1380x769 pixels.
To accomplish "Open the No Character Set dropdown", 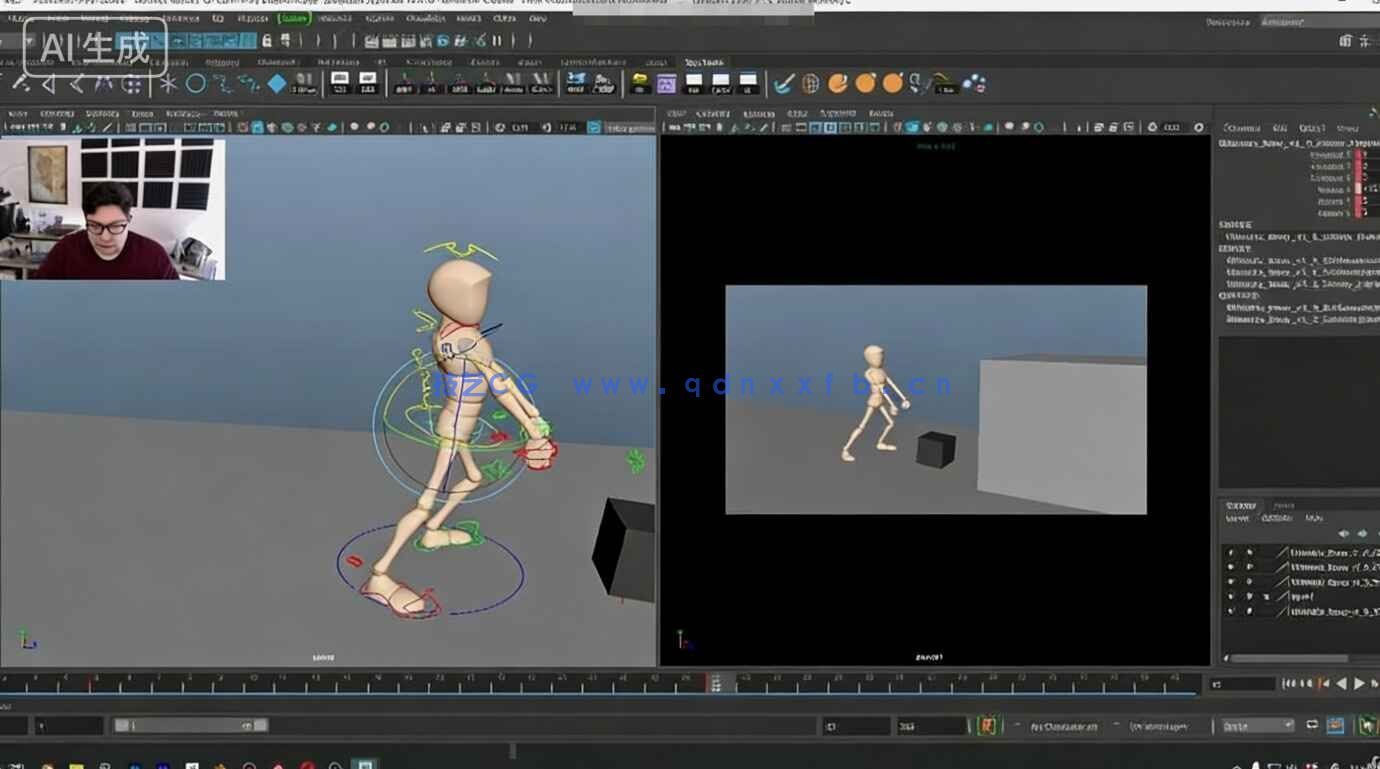I will pos(1065,725).
